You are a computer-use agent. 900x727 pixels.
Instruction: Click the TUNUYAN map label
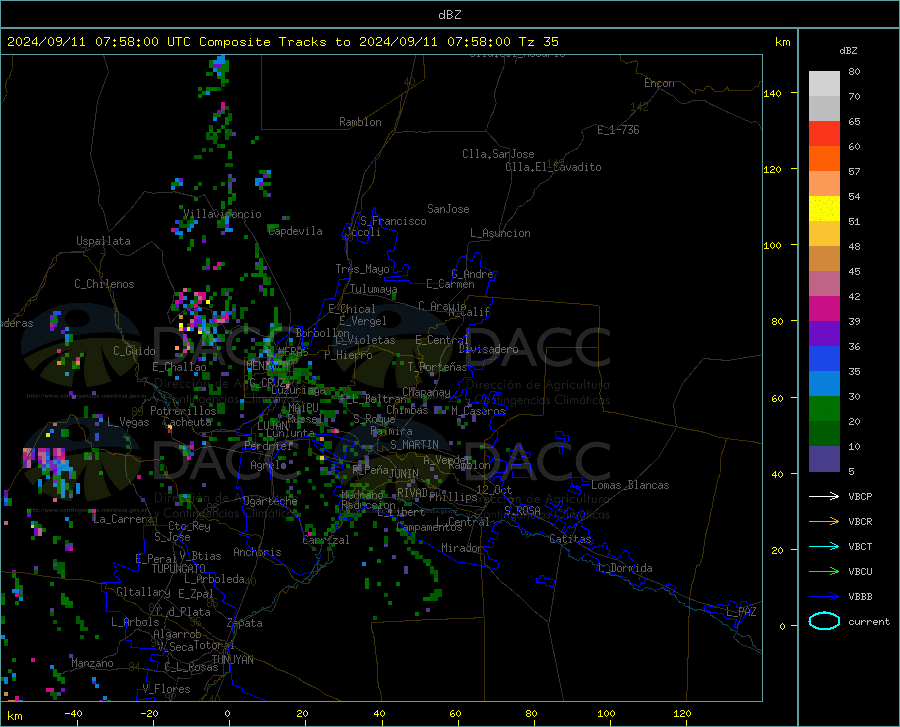point(232,660)
